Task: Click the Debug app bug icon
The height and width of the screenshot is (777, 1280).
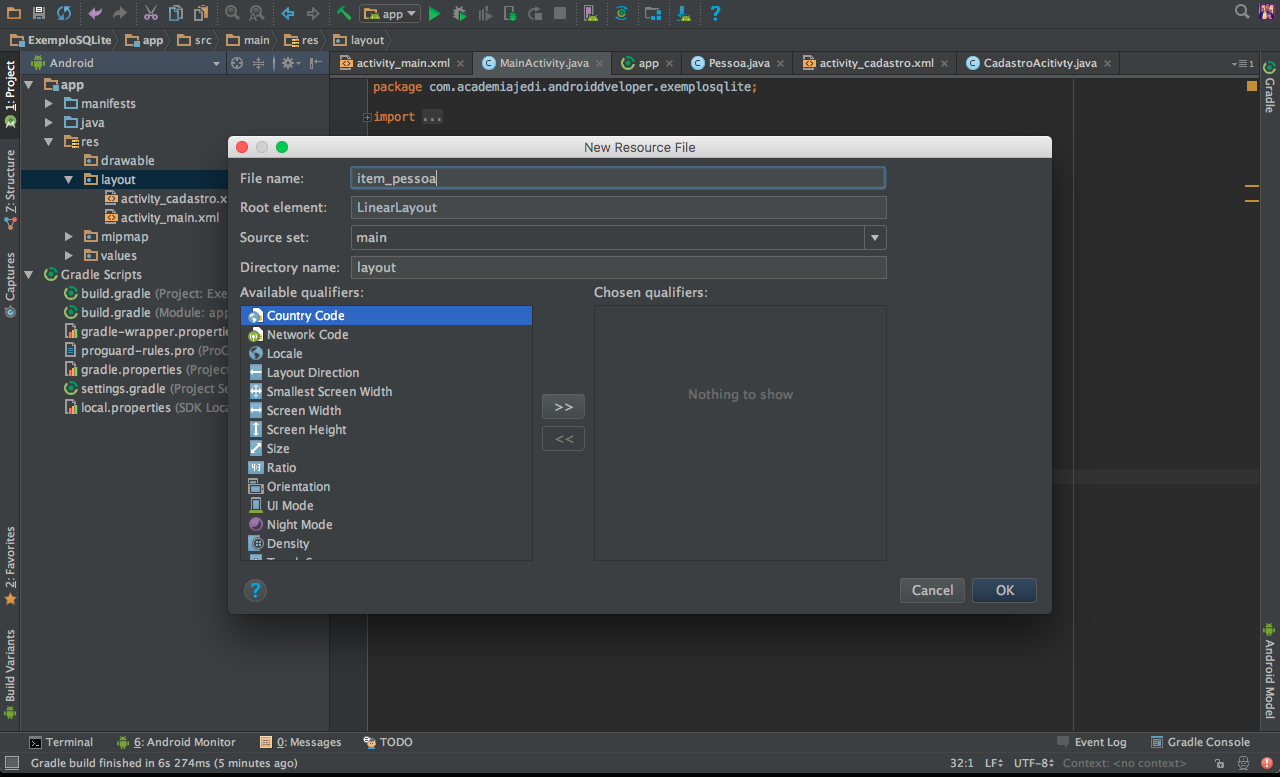Action: click(459, 13)
